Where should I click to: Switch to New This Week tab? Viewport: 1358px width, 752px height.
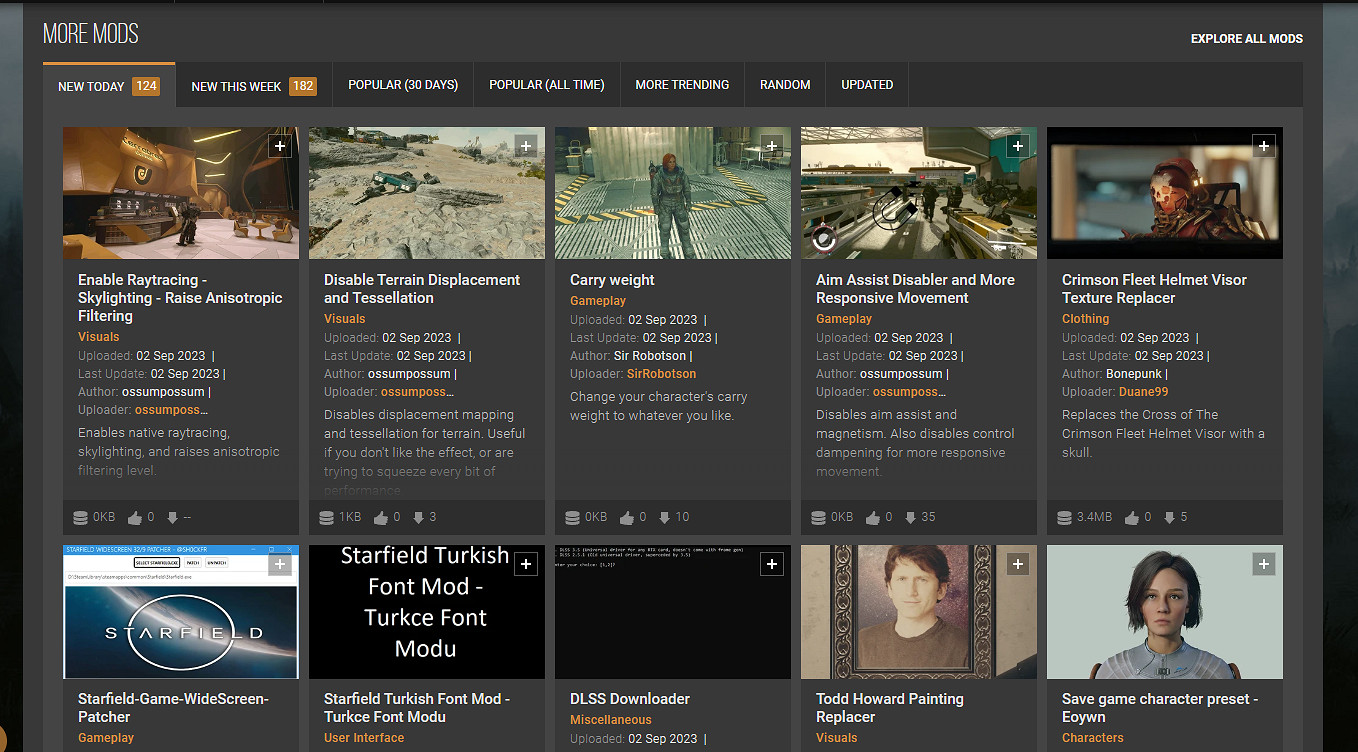pyautogui.click(x=253, y=86)
